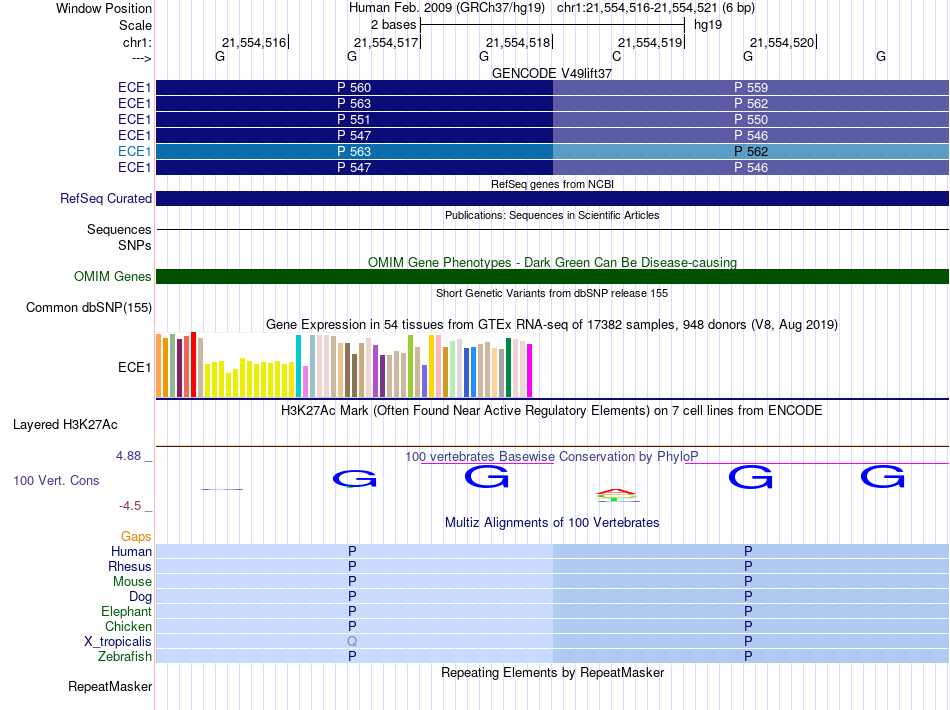Click the X_tropicalis species label
This screenshot has width=950, height=710.
coord(118,642)
